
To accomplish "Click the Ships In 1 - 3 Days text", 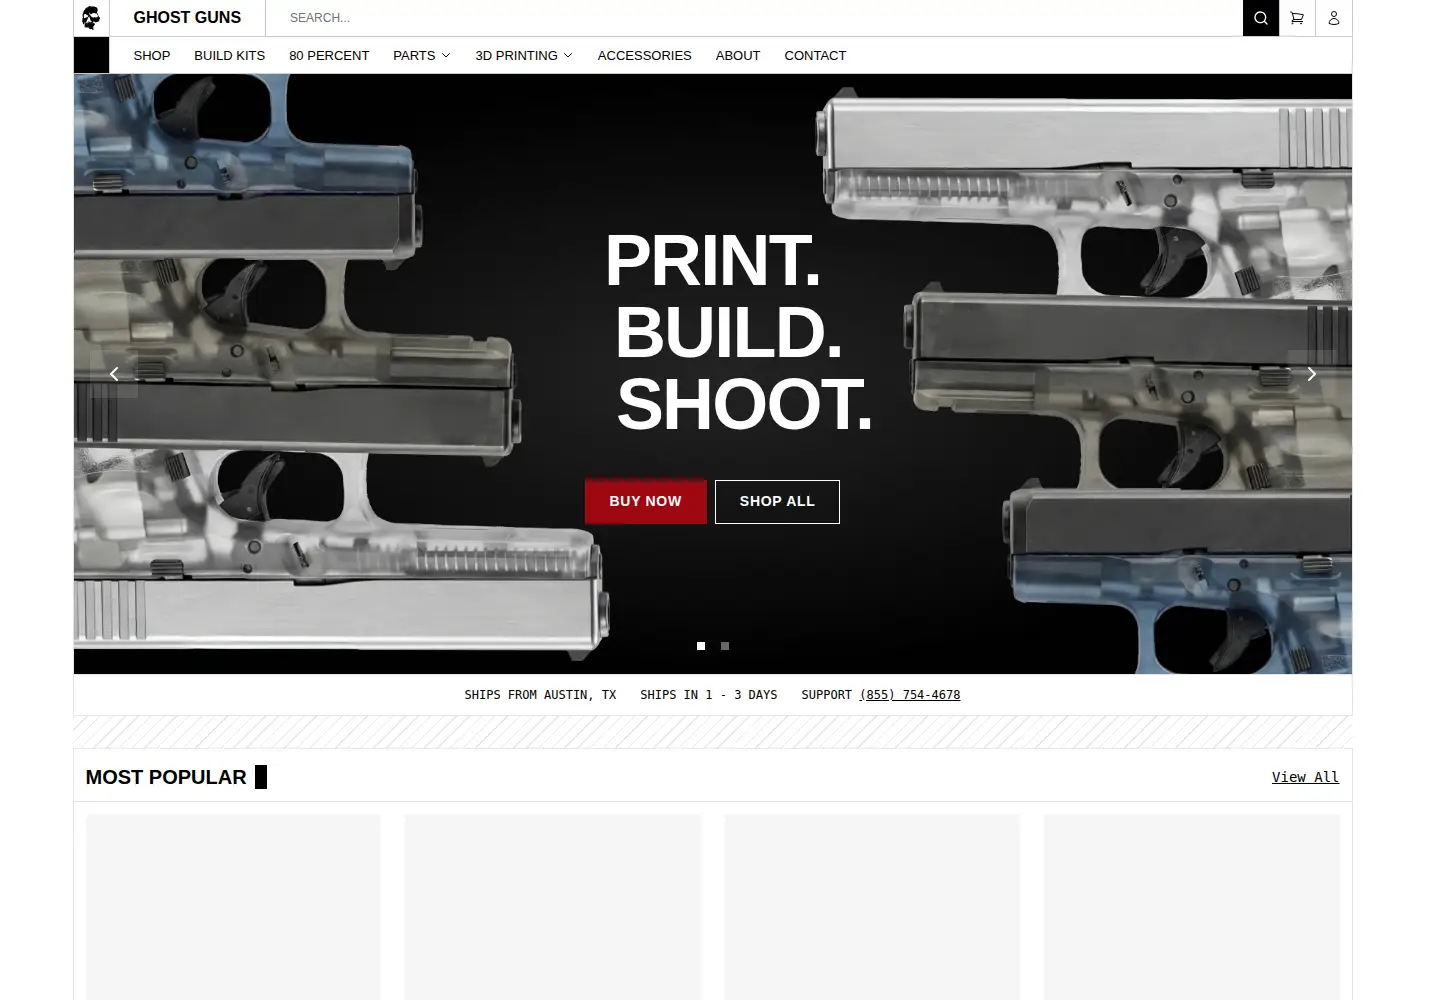I will (x=709, y=695).
